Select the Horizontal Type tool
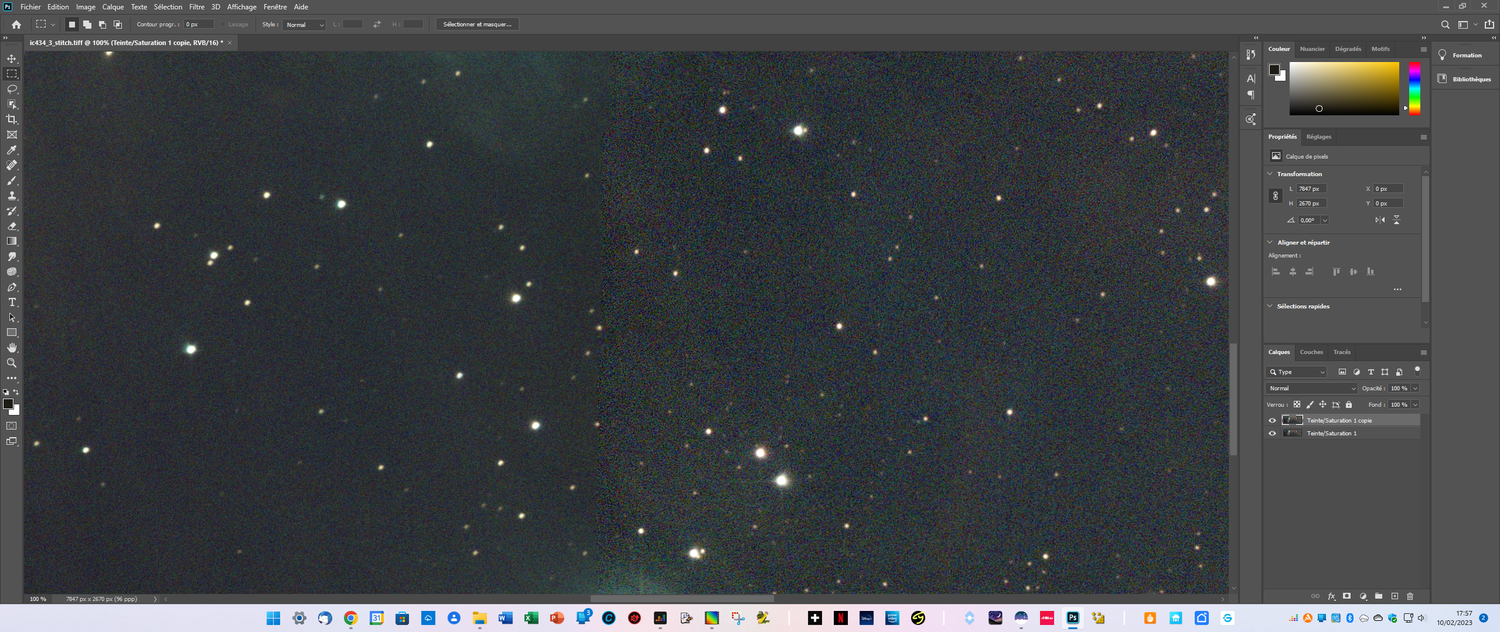This screenshot has width=1500, height=632. [x=12, y=302]
